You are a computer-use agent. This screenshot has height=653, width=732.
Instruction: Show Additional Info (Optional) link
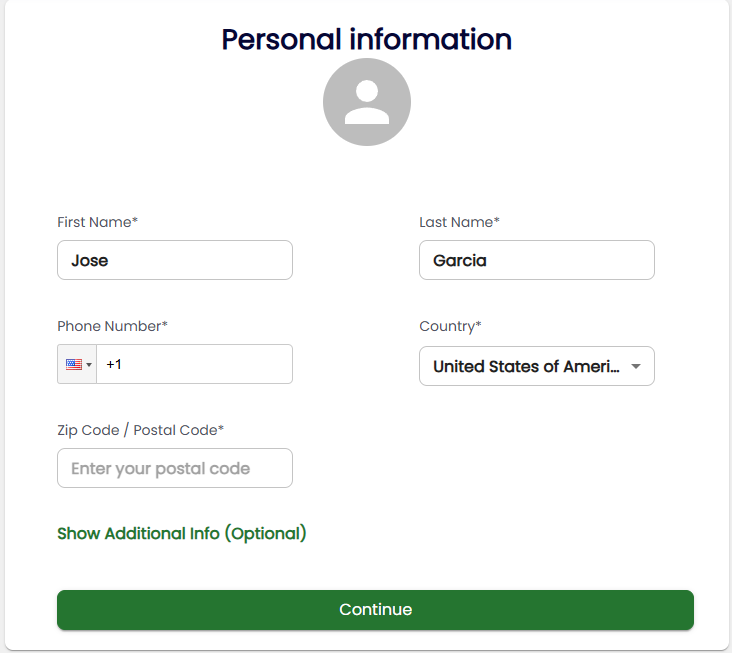pyautogui.click(x=182, y=534)
